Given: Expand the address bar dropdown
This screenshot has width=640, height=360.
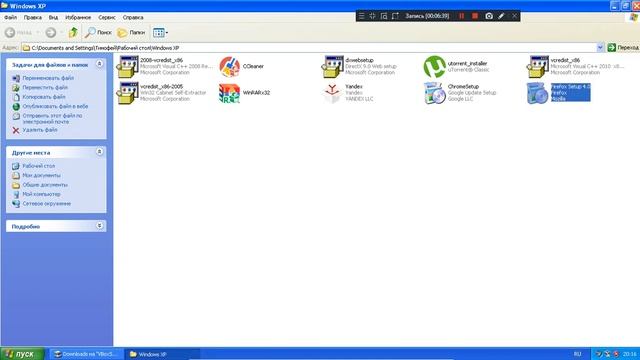Looking at the screenshot, I should coord(600,47).
